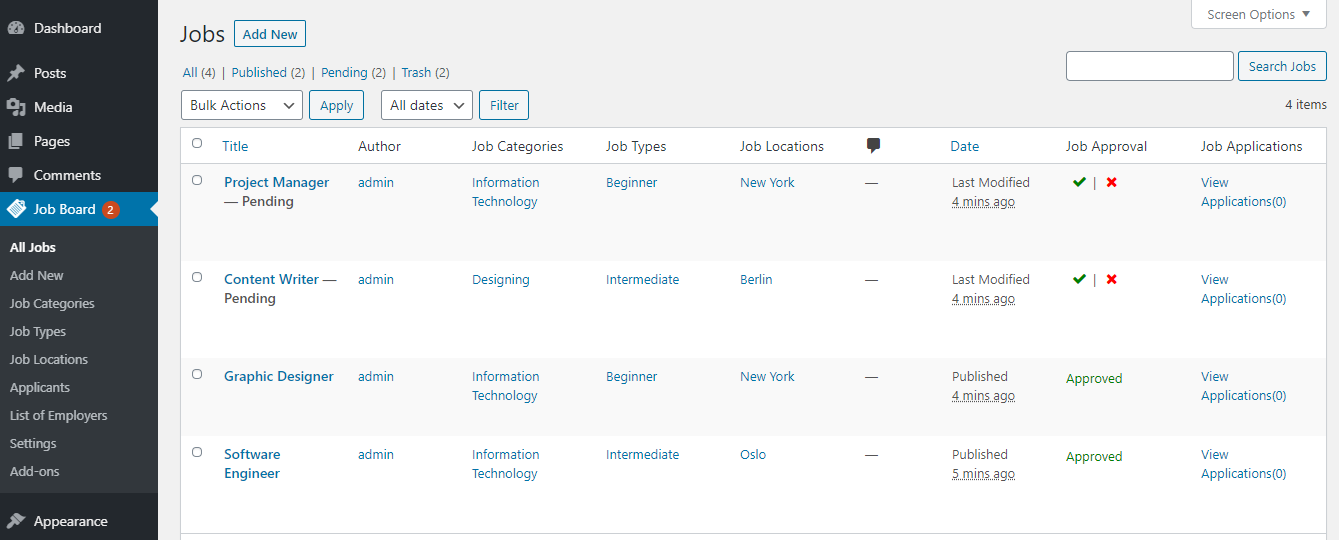
Task: Approve the Project Manager job with green check
Action: tap(1079, 182)
